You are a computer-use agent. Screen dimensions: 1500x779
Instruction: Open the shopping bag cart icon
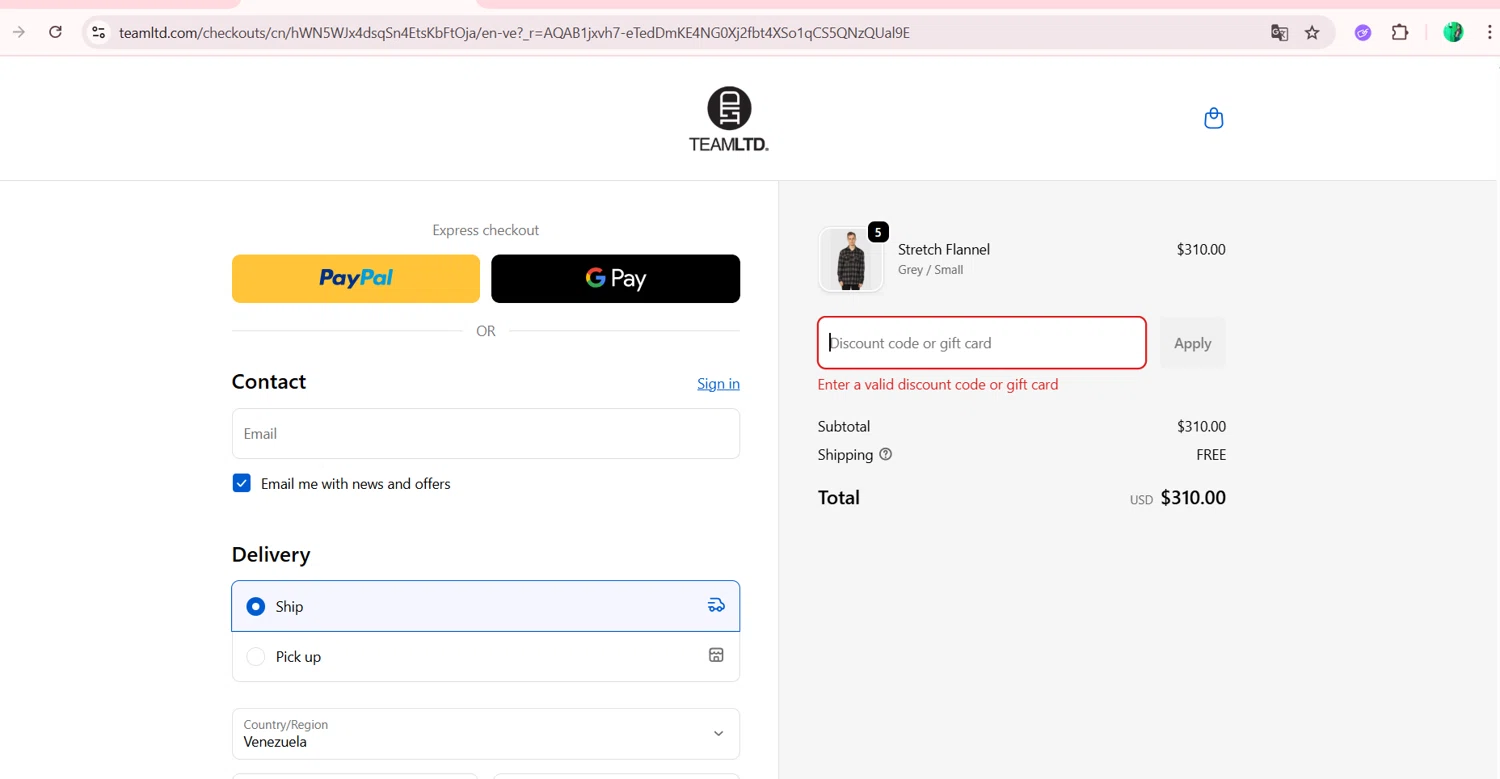pos(1213,118)
